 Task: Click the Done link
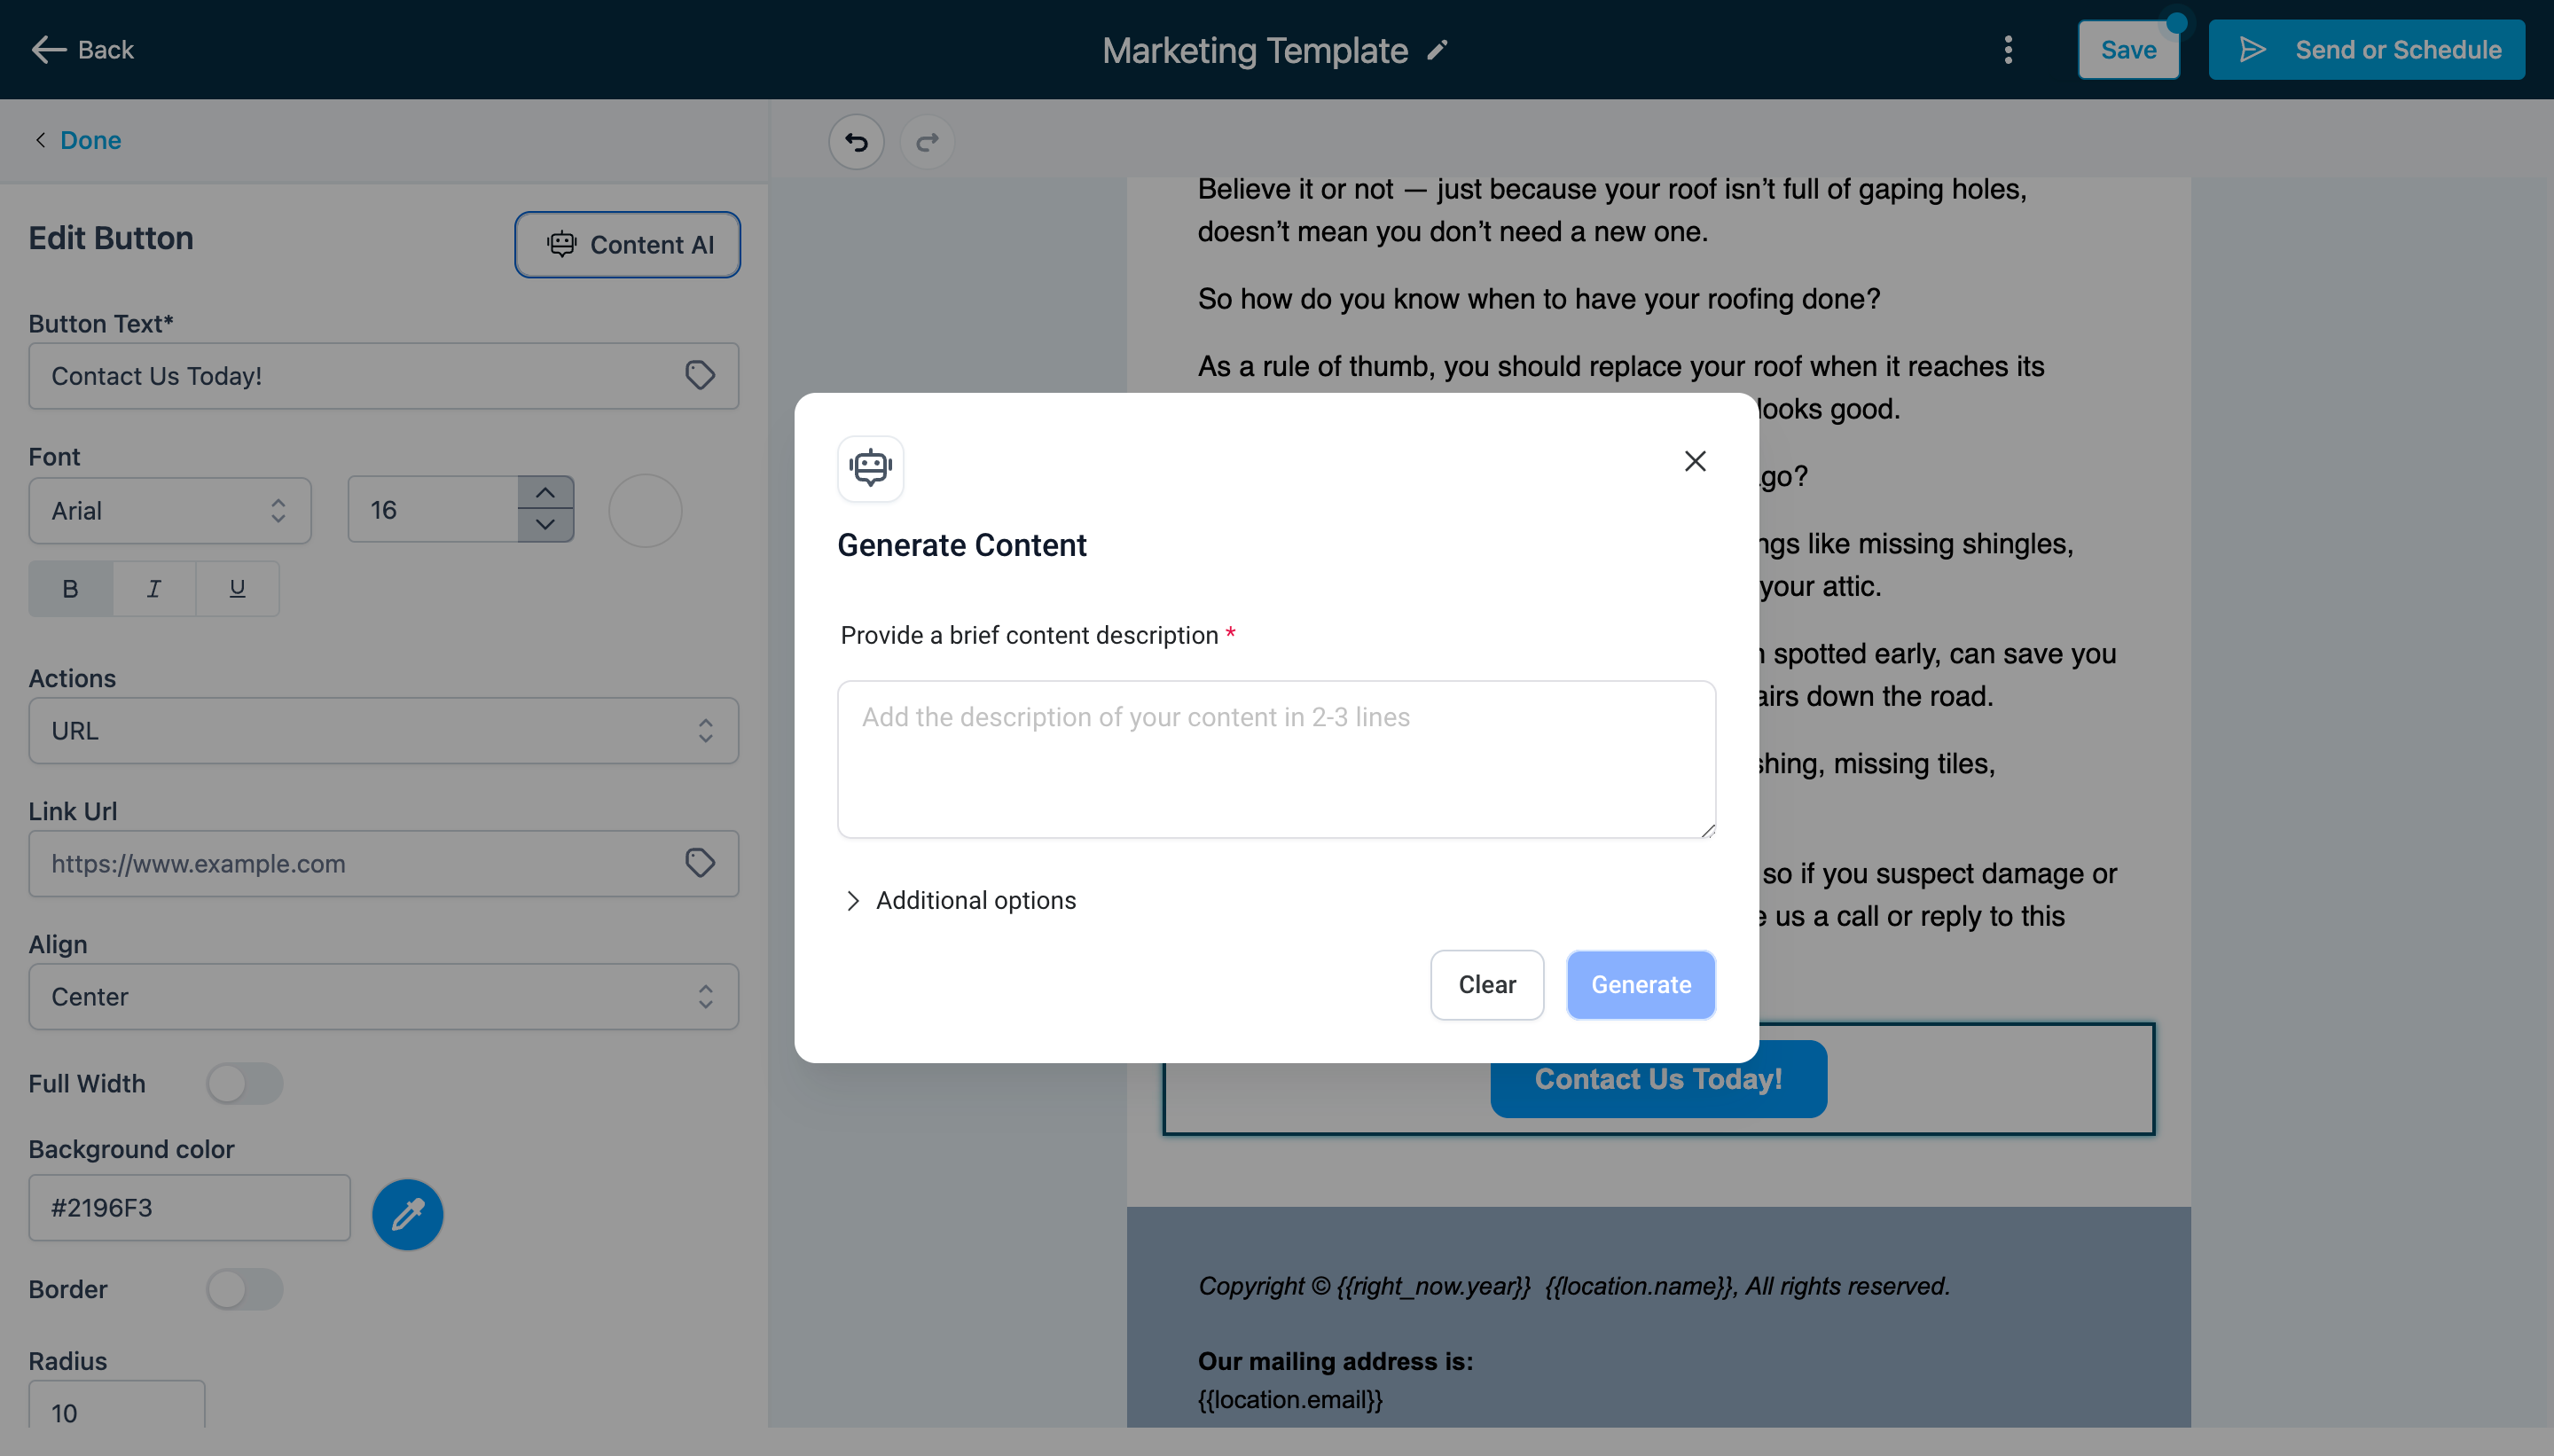click(90, 140)
